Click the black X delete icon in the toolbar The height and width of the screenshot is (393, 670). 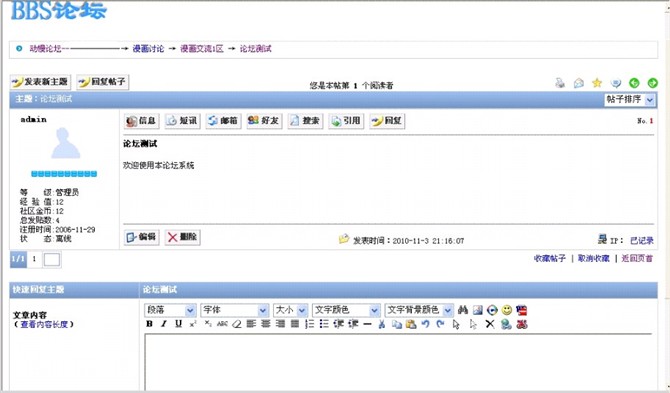coord(490,324)
